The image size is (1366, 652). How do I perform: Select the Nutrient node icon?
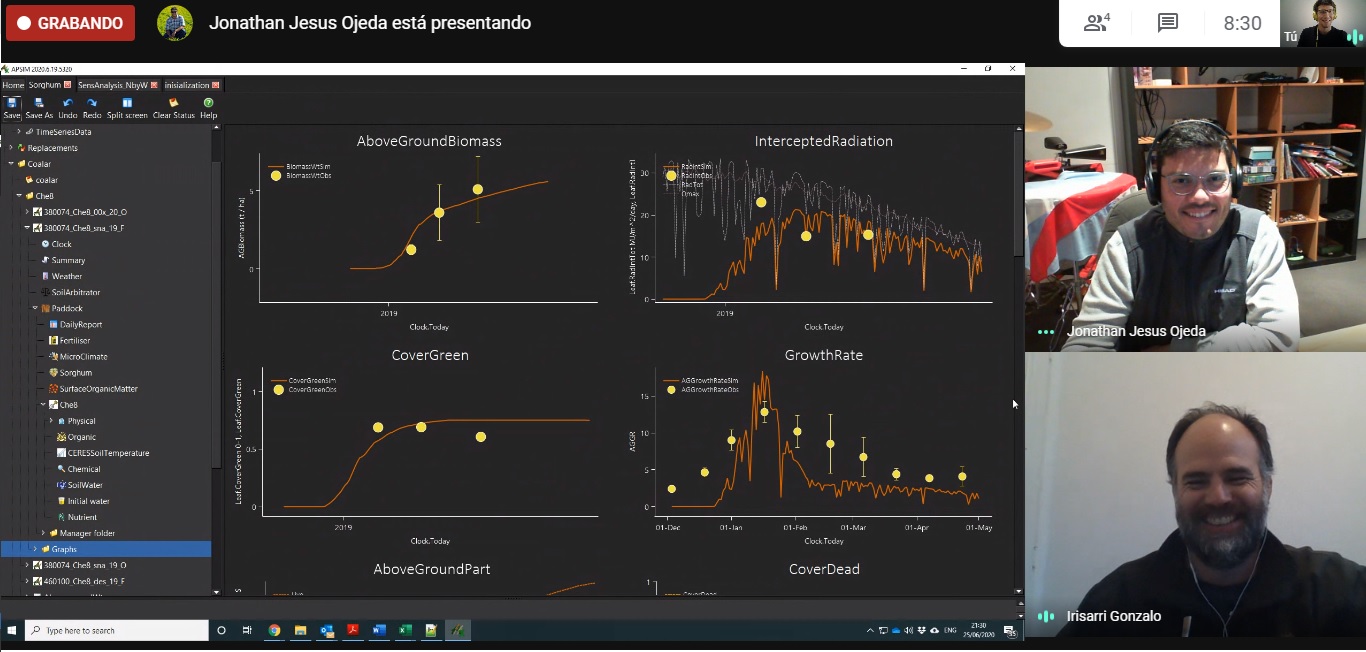point(61,517)
